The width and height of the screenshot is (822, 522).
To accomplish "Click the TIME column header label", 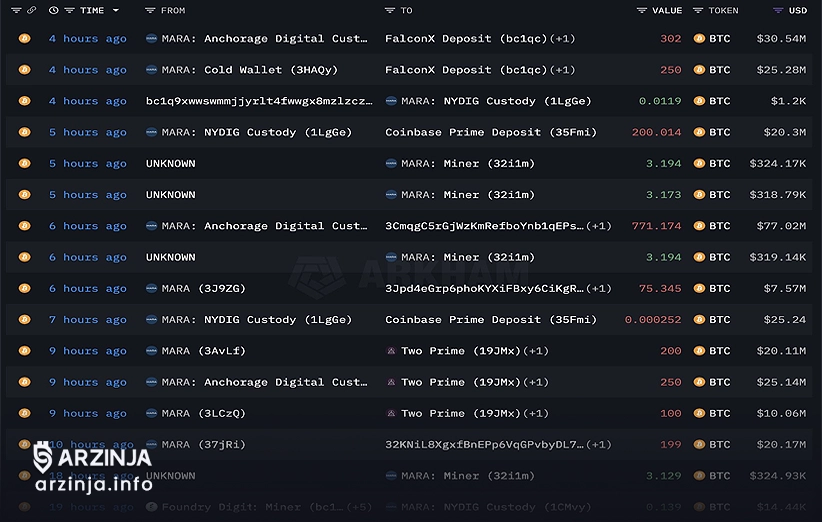I will tap(92, 10).
